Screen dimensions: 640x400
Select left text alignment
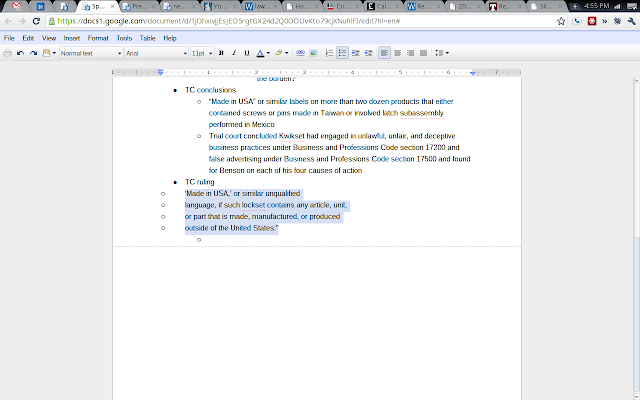click(384, 53)
